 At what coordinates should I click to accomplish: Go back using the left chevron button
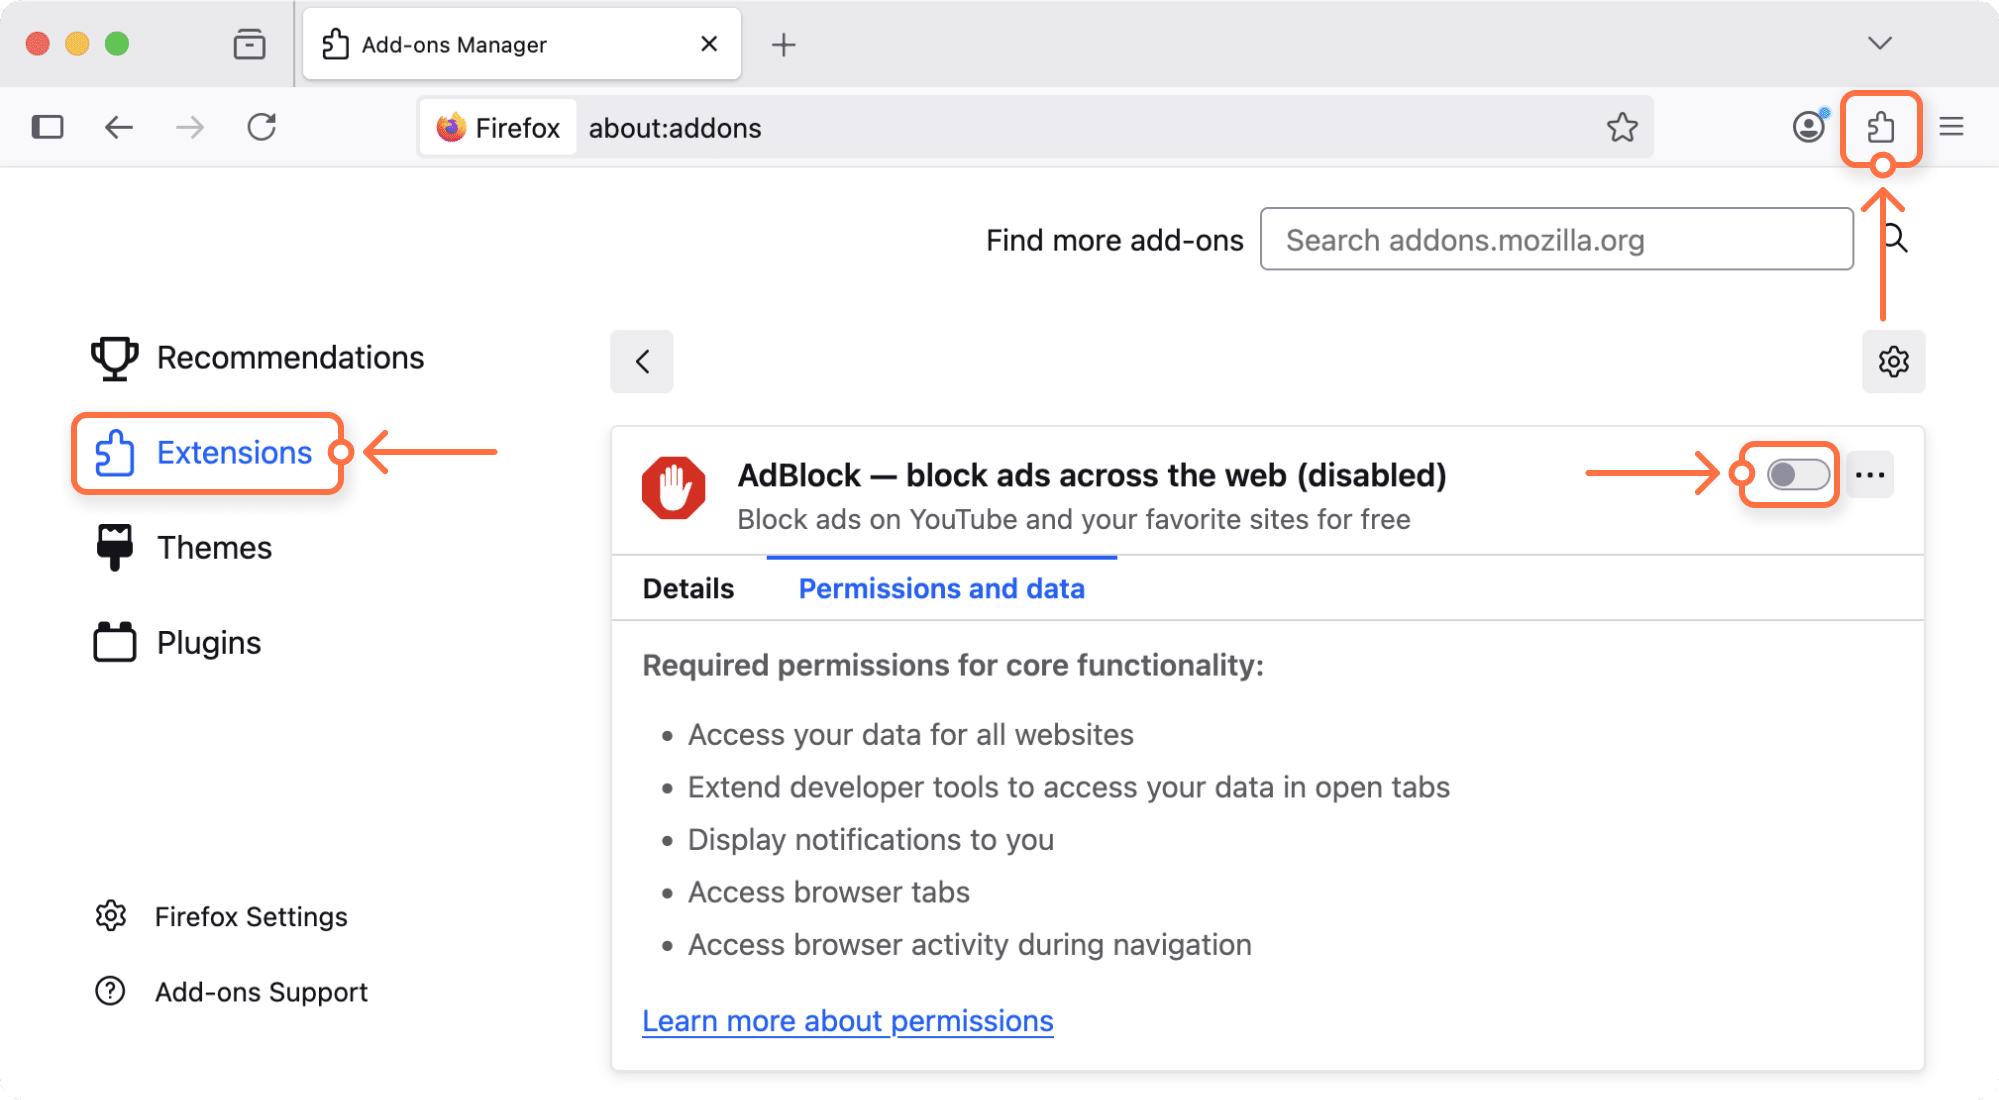coord(641,361)
